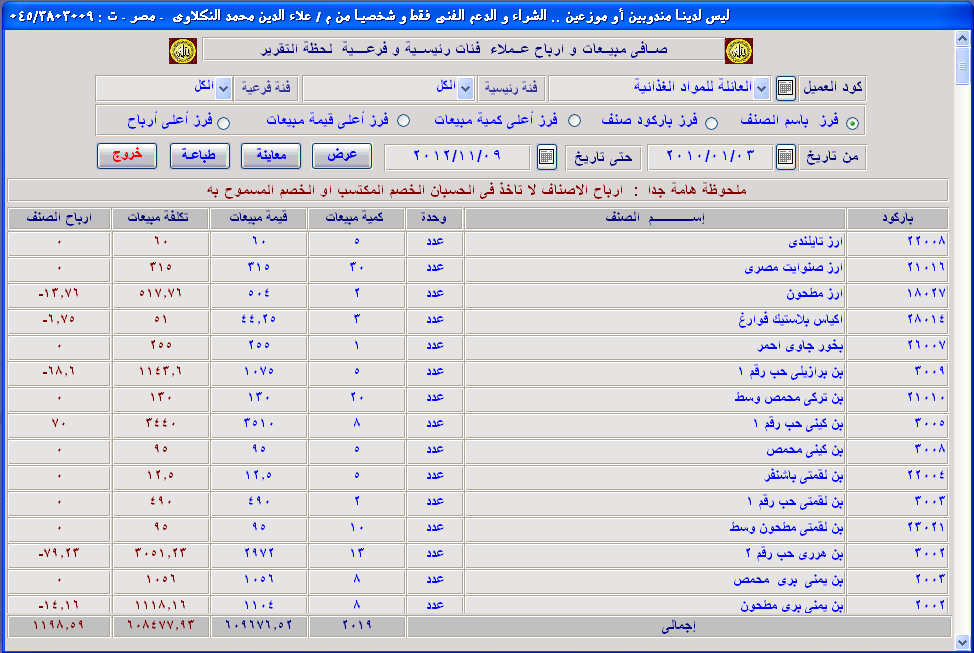Open the calendar picker for the 'من تاريخ' date
Image resolution: width=974 pixels, height=653 pixels.
[x=786, y=156]
